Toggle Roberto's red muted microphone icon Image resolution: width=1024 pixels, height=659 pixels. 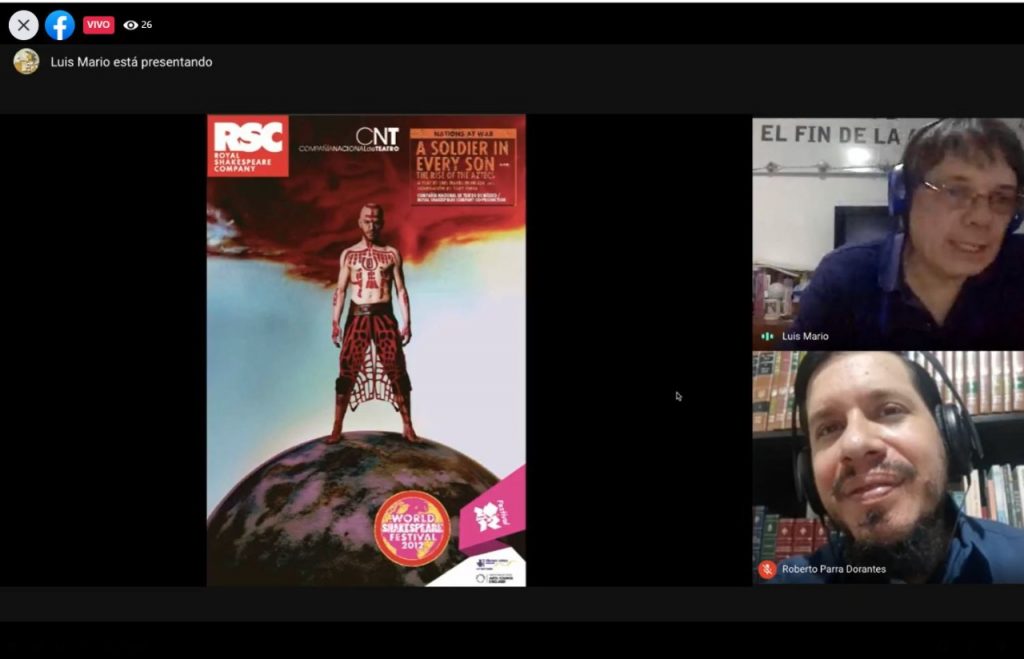click(x=768, y=569)
